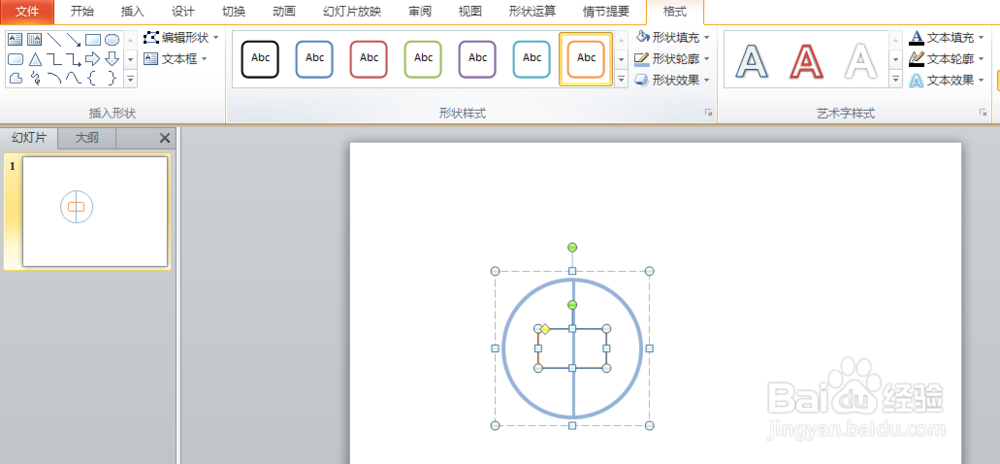Select the left brace shape
The image size is (1000, 464).
(92, 78)
